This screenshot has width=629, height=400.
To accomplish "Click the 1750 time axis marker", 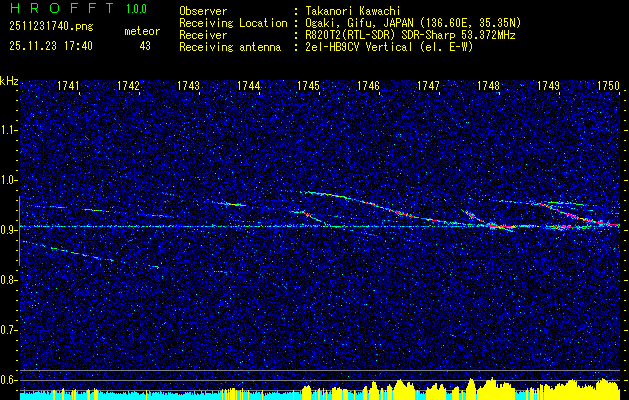I will coord(608,86).
